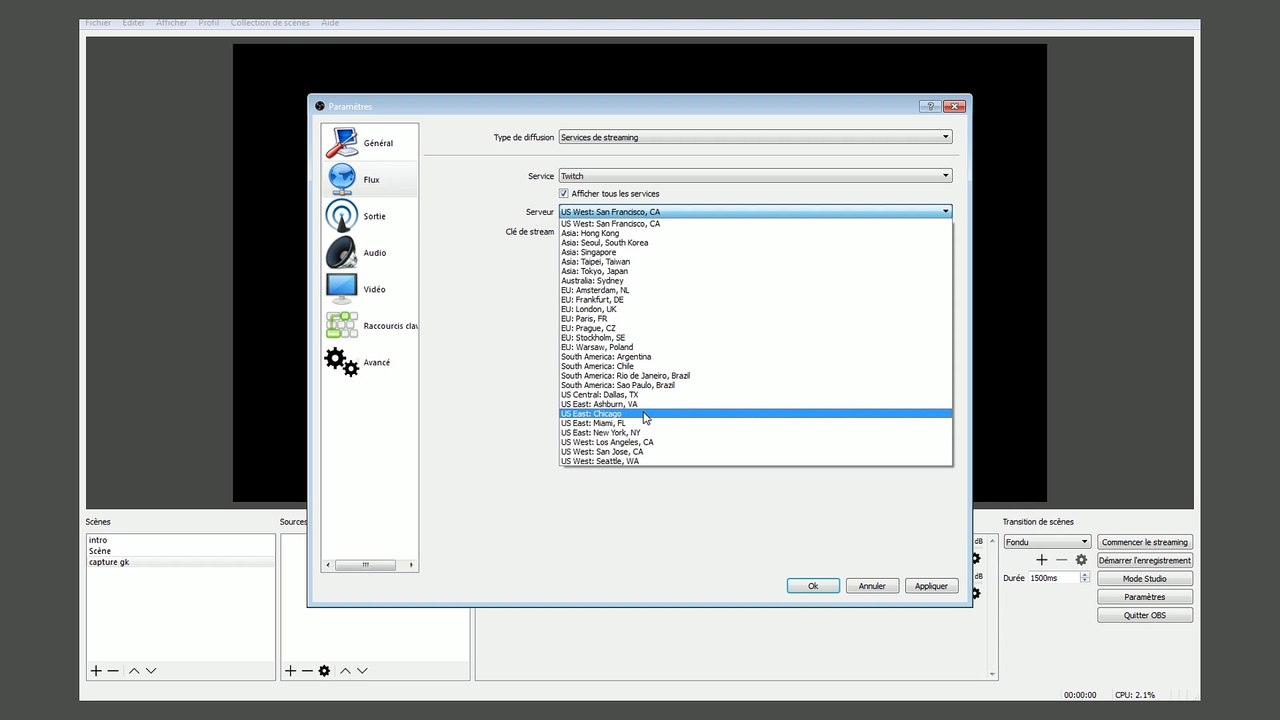Remove transition with the minus icon
The image size is (1280, 720).
pyautogui.click(x=1061, y=560)
